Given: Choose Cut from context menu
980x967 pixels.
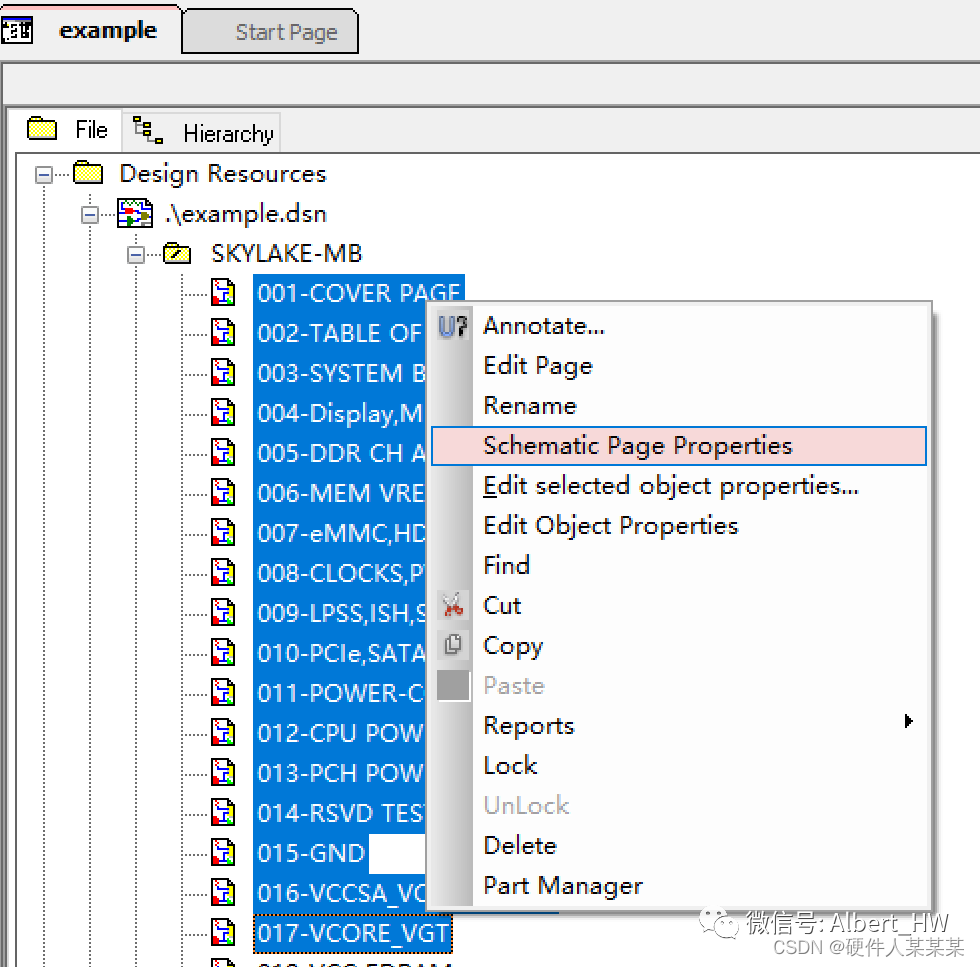Looking at the screenshot, I should pyautogui.click(x=679, y=606).
